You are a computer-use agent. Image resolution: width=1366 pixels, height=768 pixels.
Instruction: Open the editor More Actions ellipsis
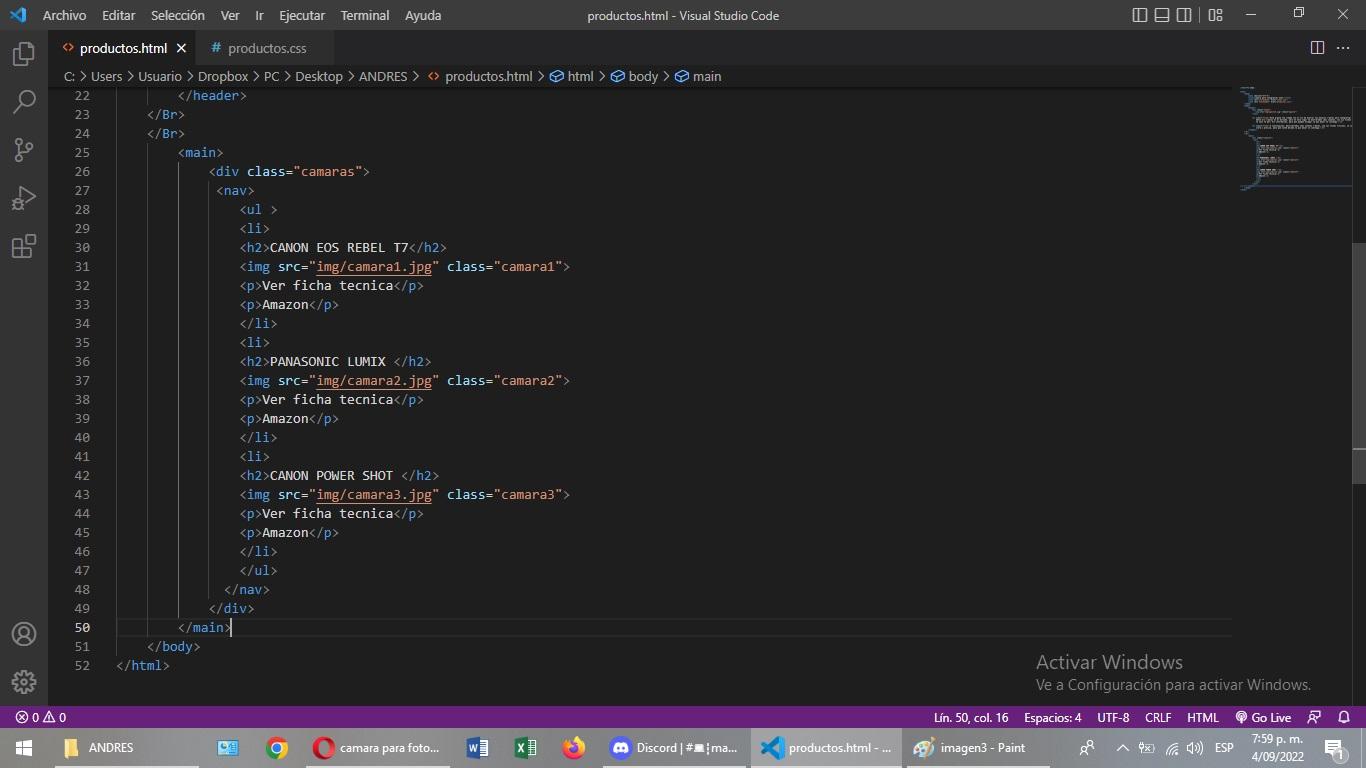[1343, 48]
